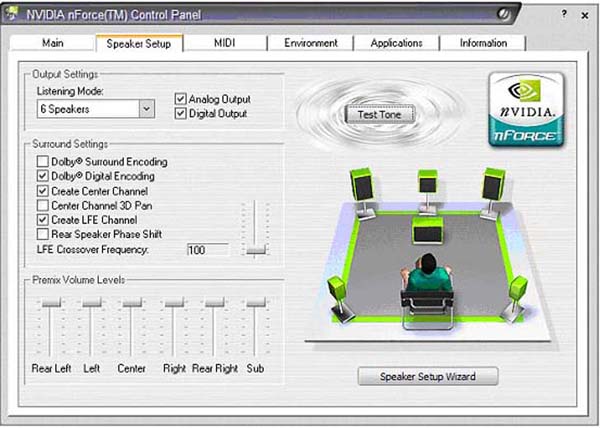Click the NVIDIA nForce logo badge

(x=526, y=109)
